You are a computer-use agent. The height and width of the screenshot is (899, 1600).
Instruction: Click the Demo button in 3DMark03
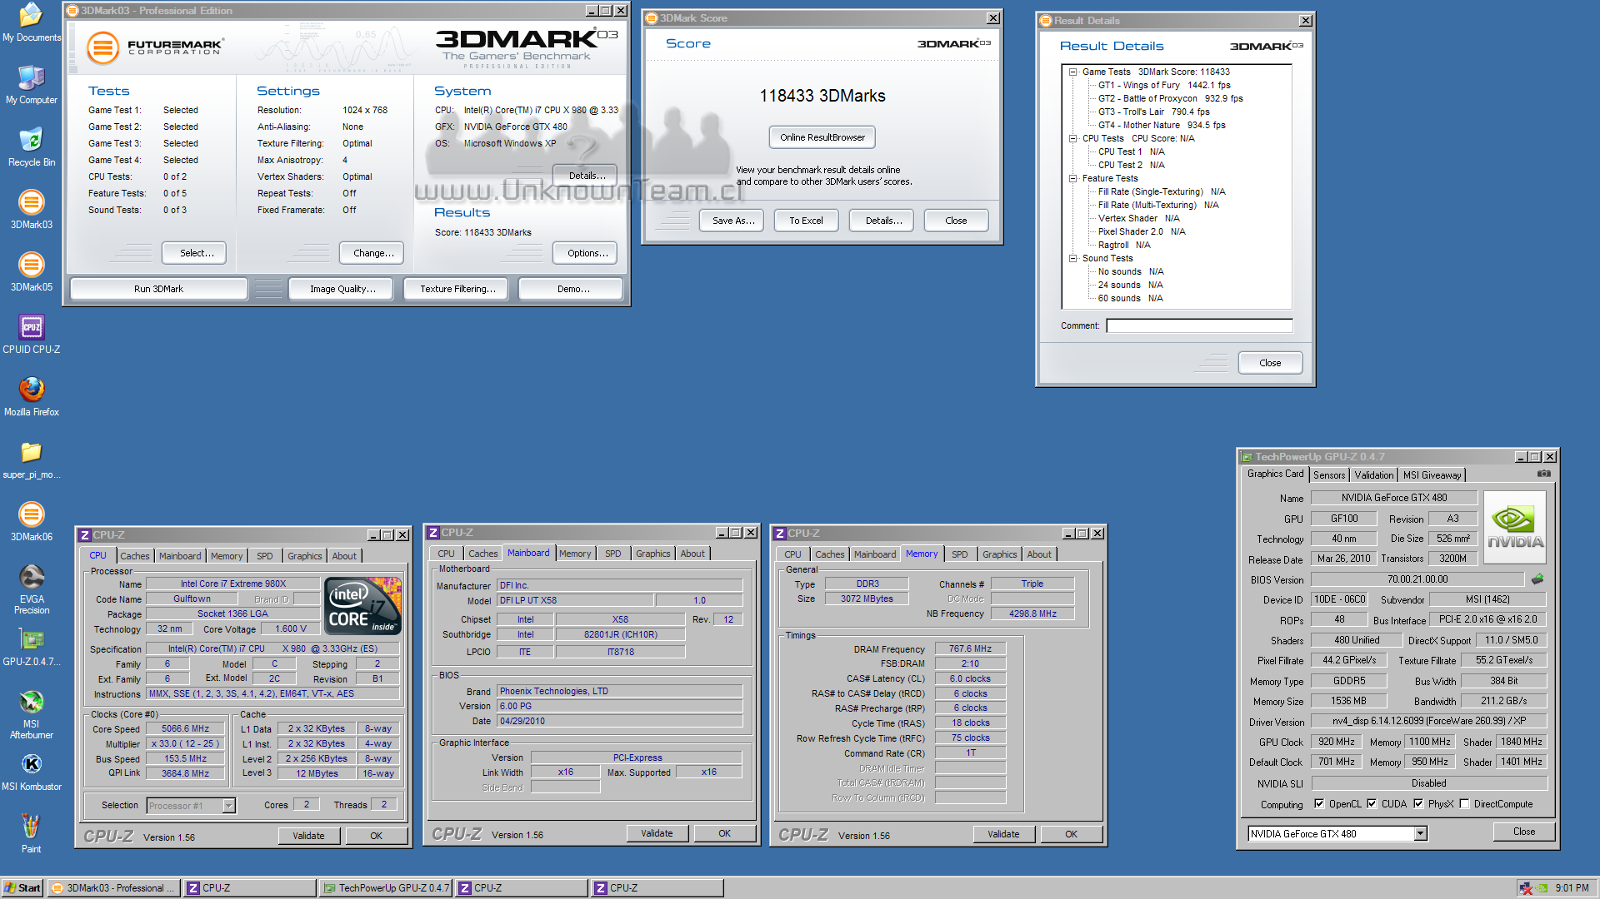coord(573,289)
